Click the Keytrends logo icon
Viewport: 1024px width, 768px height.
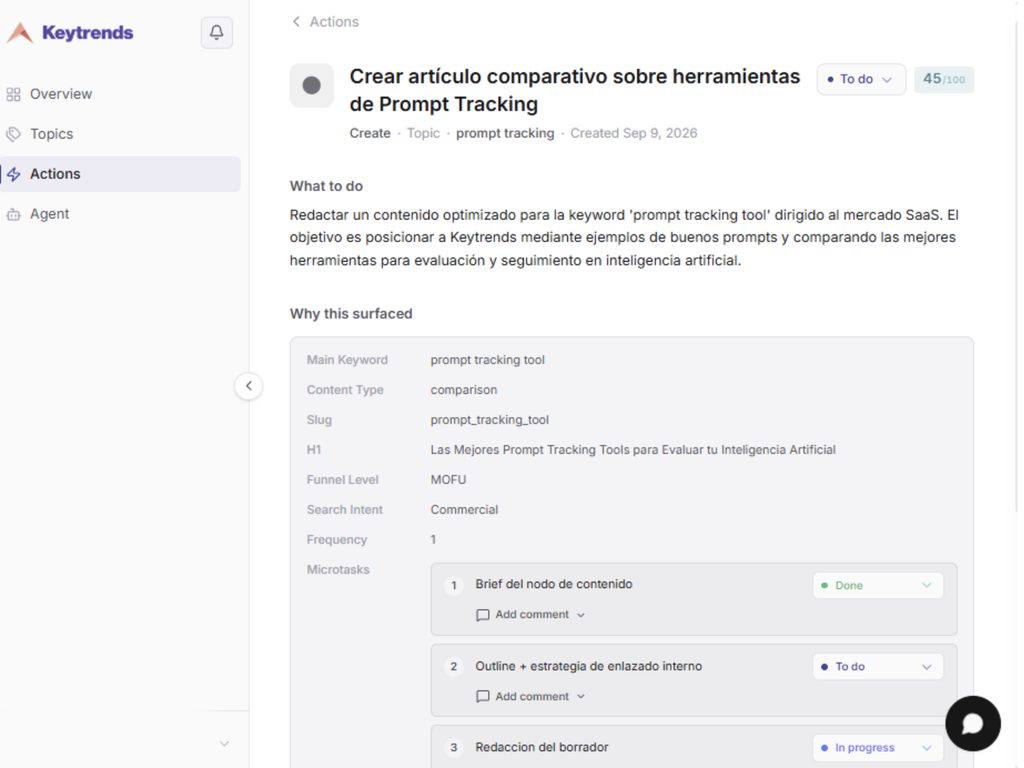pyautogui.click(x=20, y=33)
